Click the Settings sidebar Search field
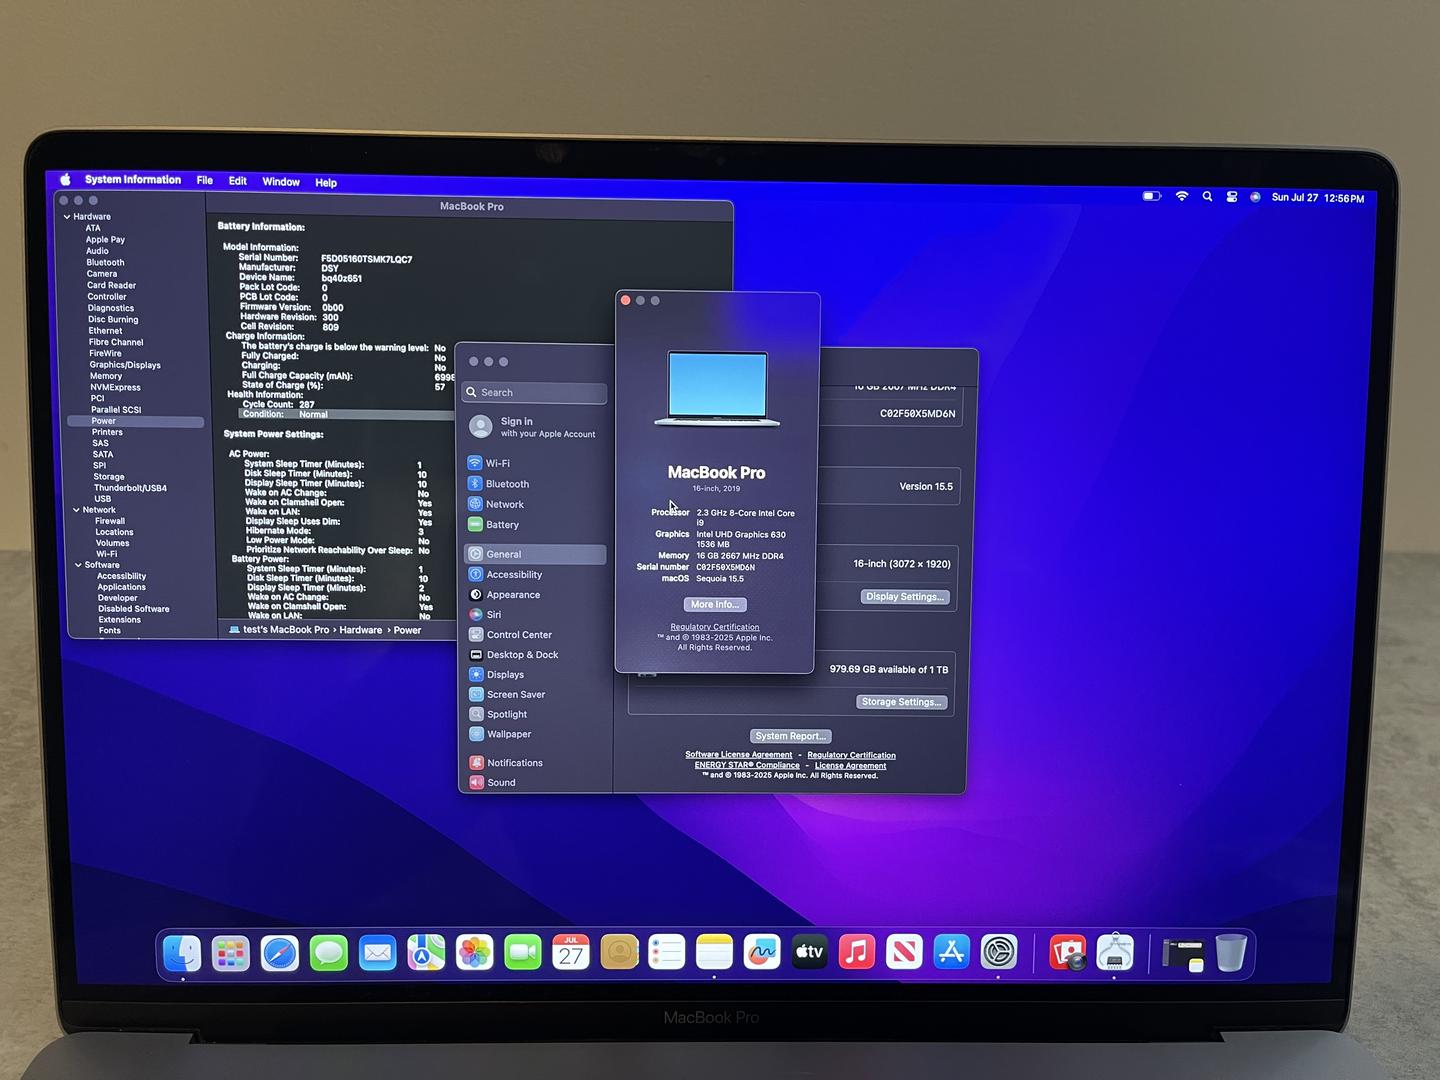 click(x=535, y=393)
